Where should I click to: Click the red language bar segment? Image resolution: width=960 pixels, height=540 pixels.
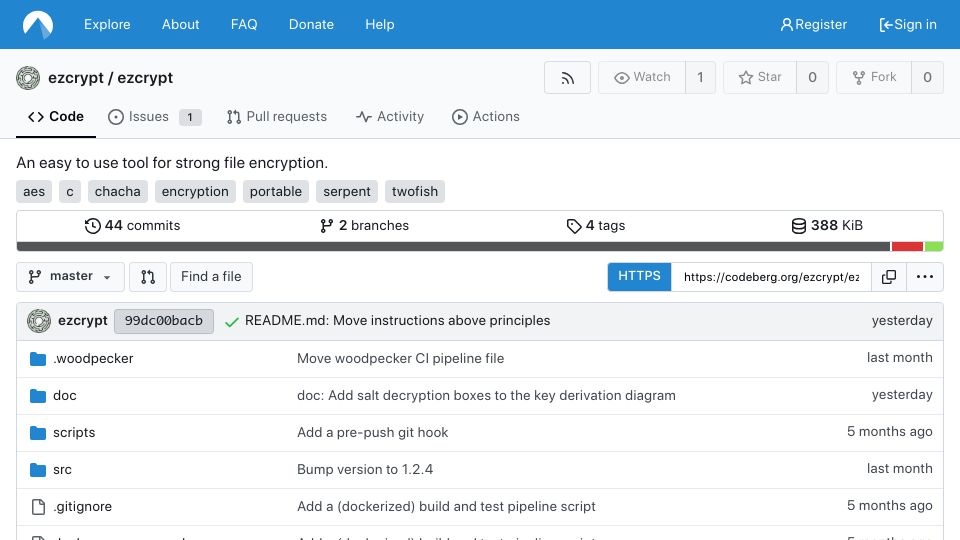click(x=907, y=247)
